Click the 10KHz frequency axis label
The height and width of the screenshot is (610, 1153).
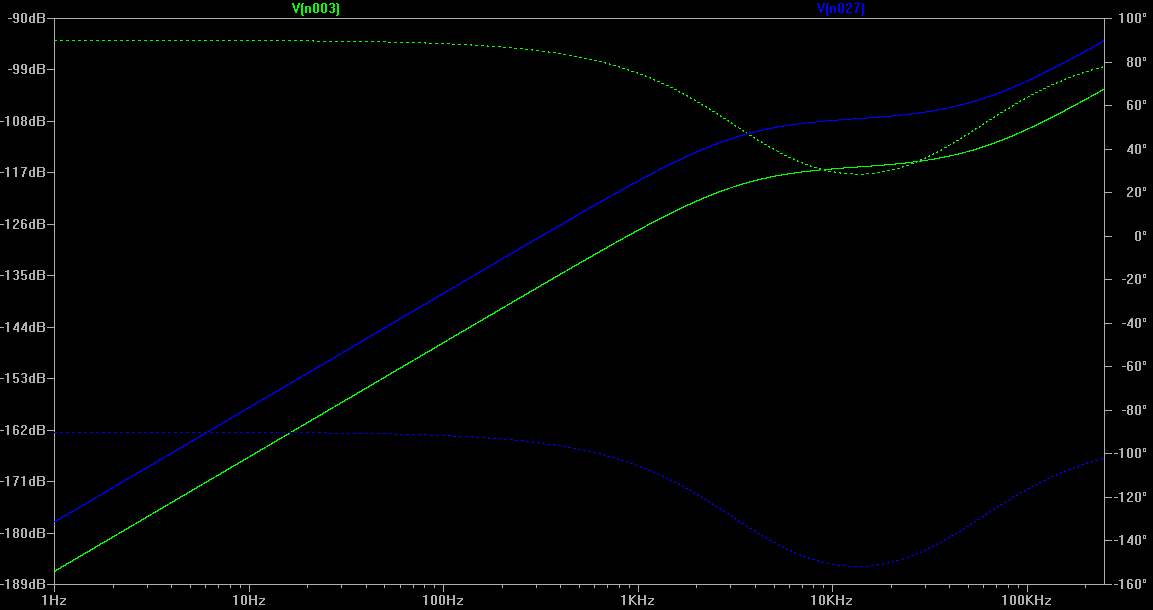[x=832, y=600]
